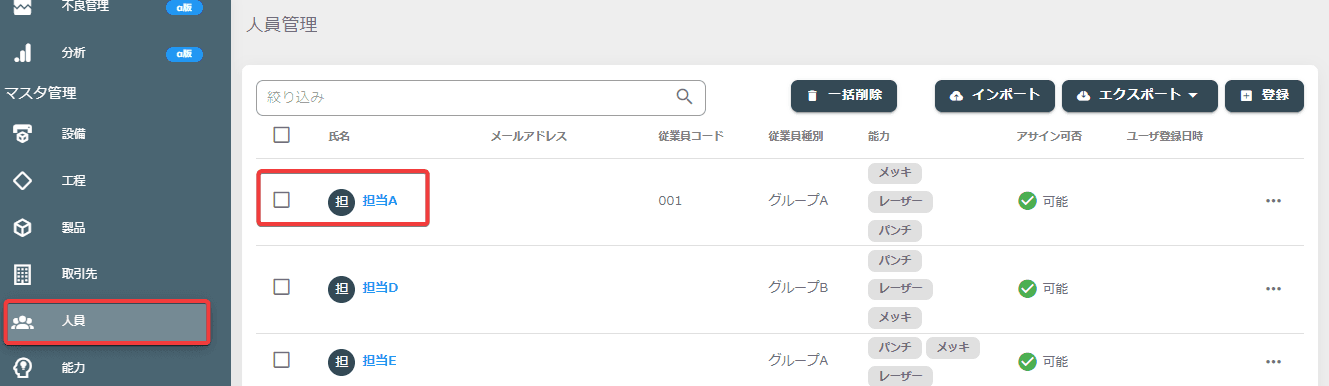
Task: Open the more-options menu for 担当E row
Action: pos(1273,361)
